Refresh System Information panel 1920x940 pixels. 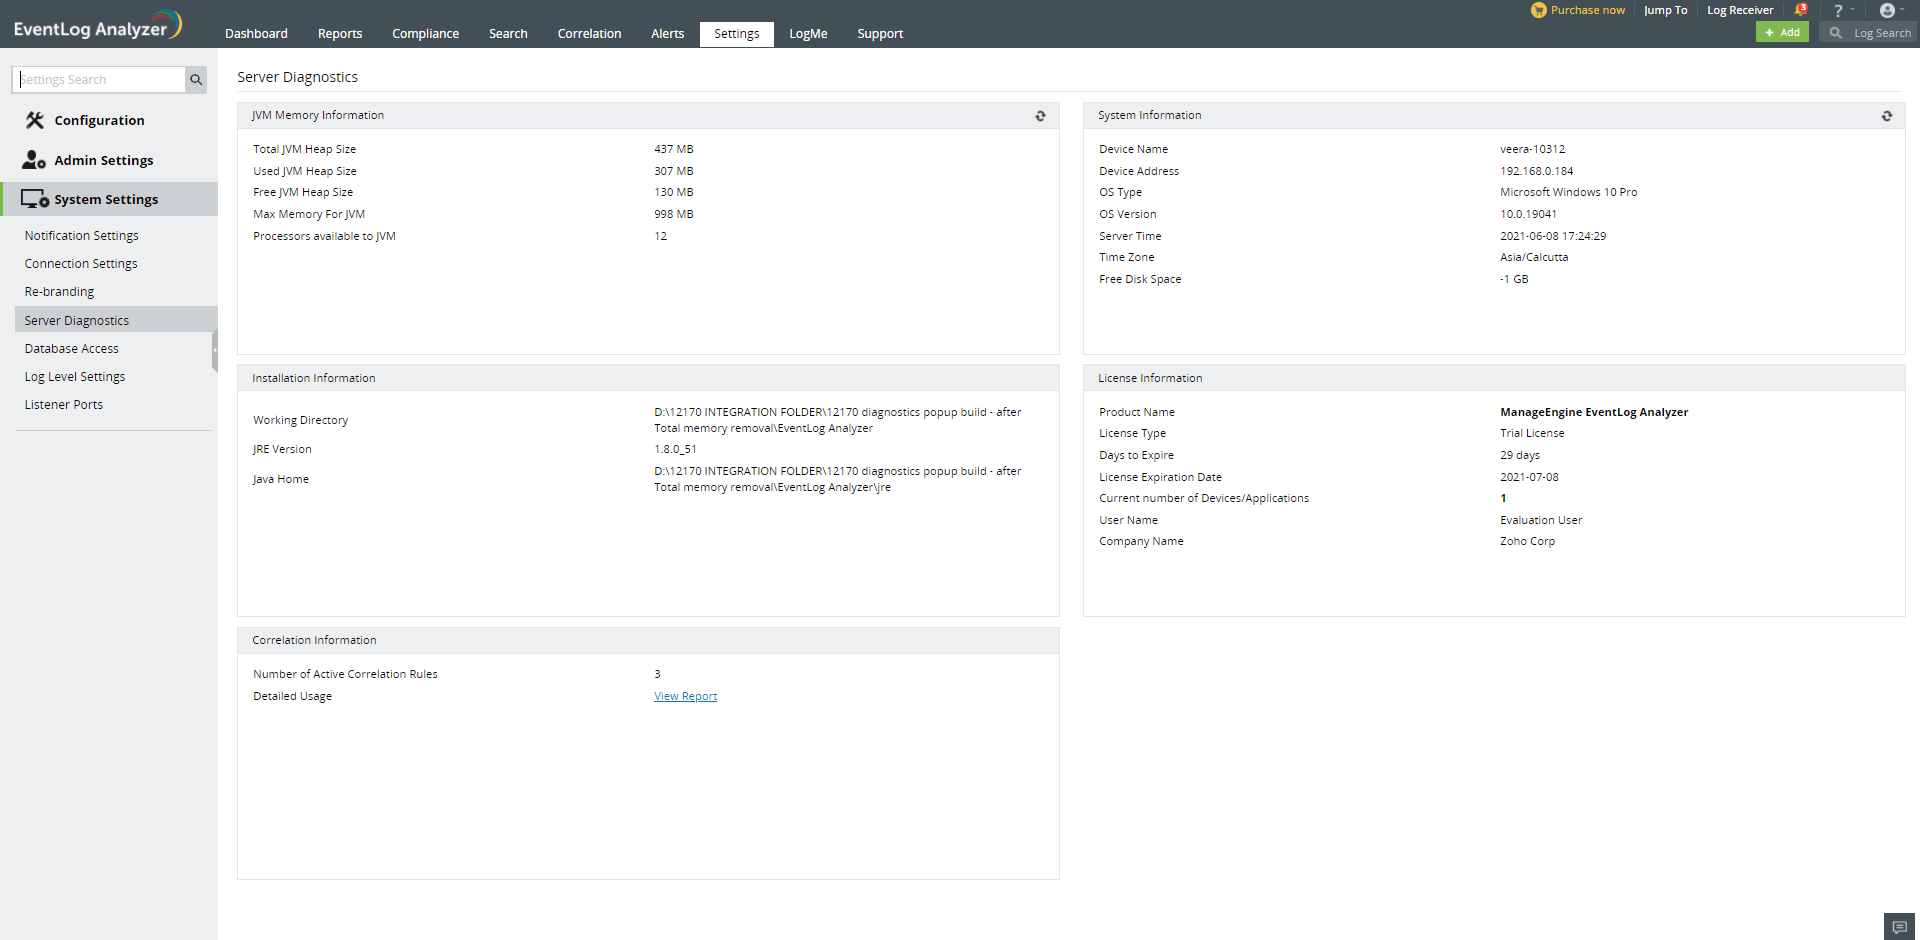[1886, 116]
